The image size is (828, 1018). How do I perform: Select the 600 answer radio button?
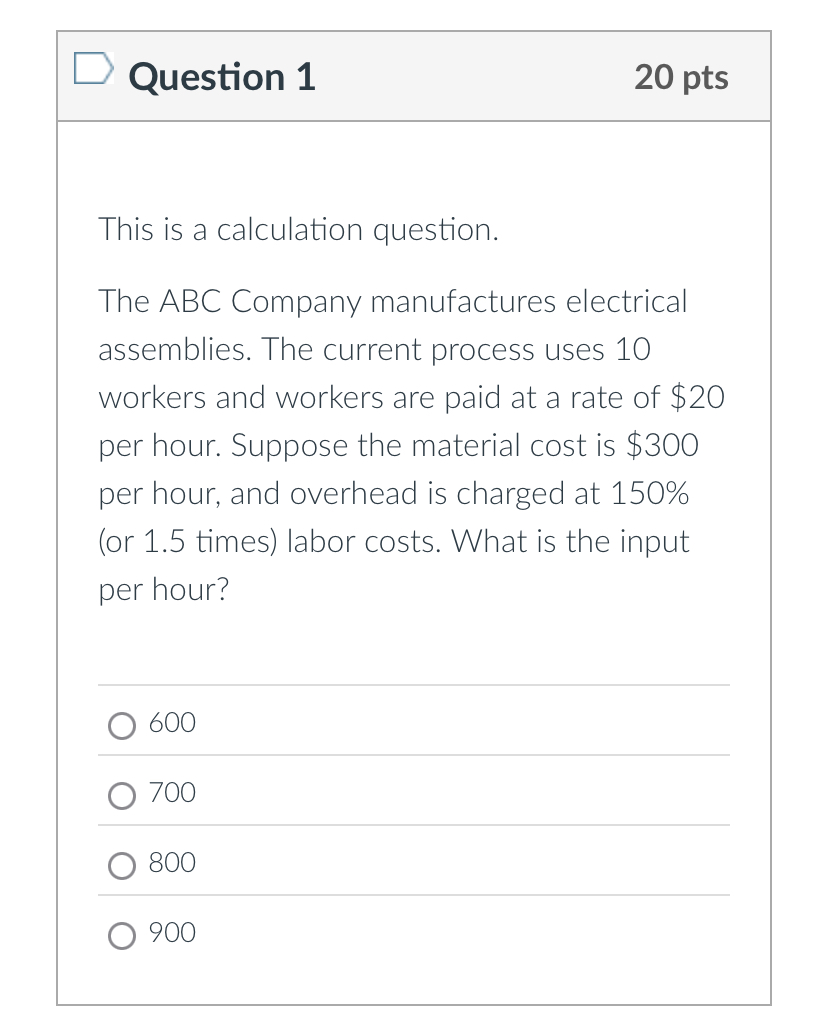point(121,726)
